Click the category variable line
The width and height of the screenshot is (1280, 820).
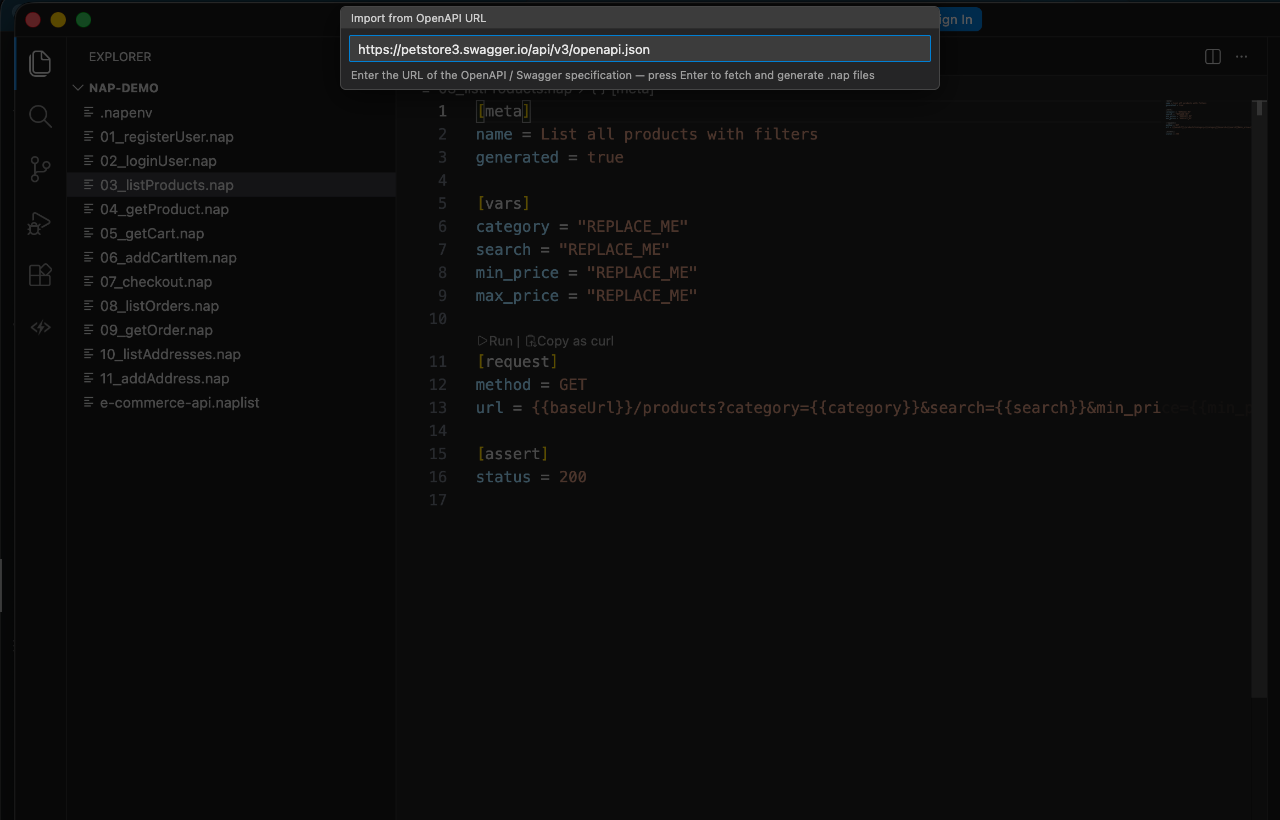582,227
